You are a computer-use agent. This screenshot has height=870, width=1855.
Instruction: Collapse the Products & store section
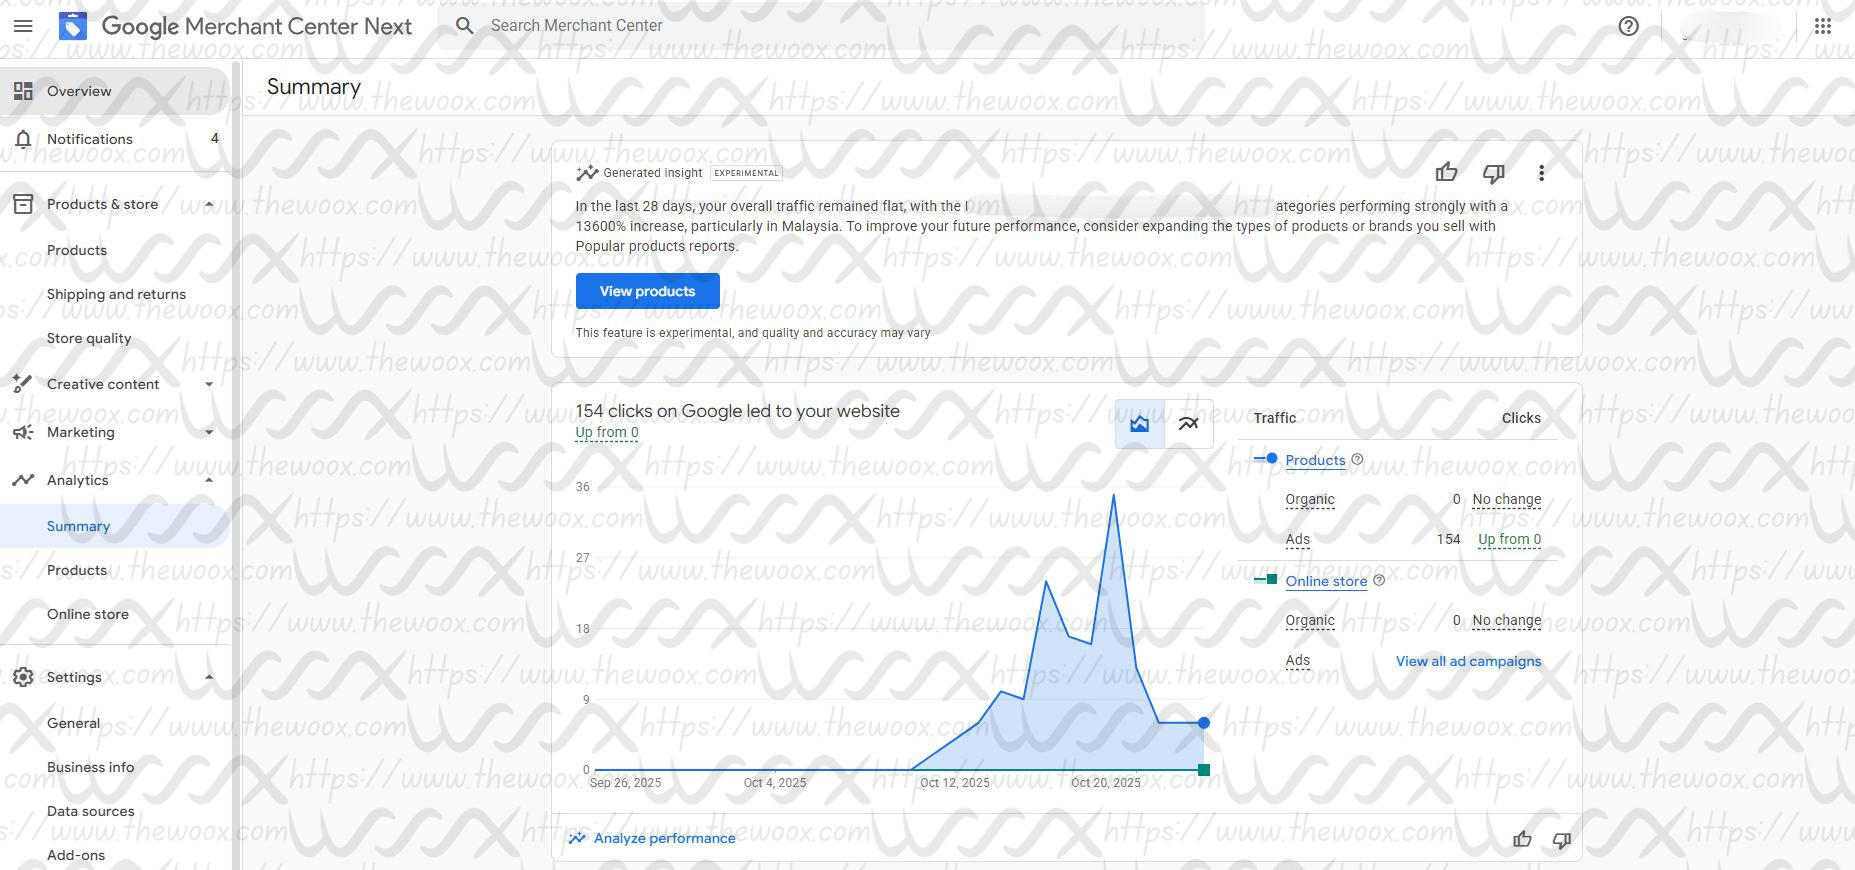point(209,204)
